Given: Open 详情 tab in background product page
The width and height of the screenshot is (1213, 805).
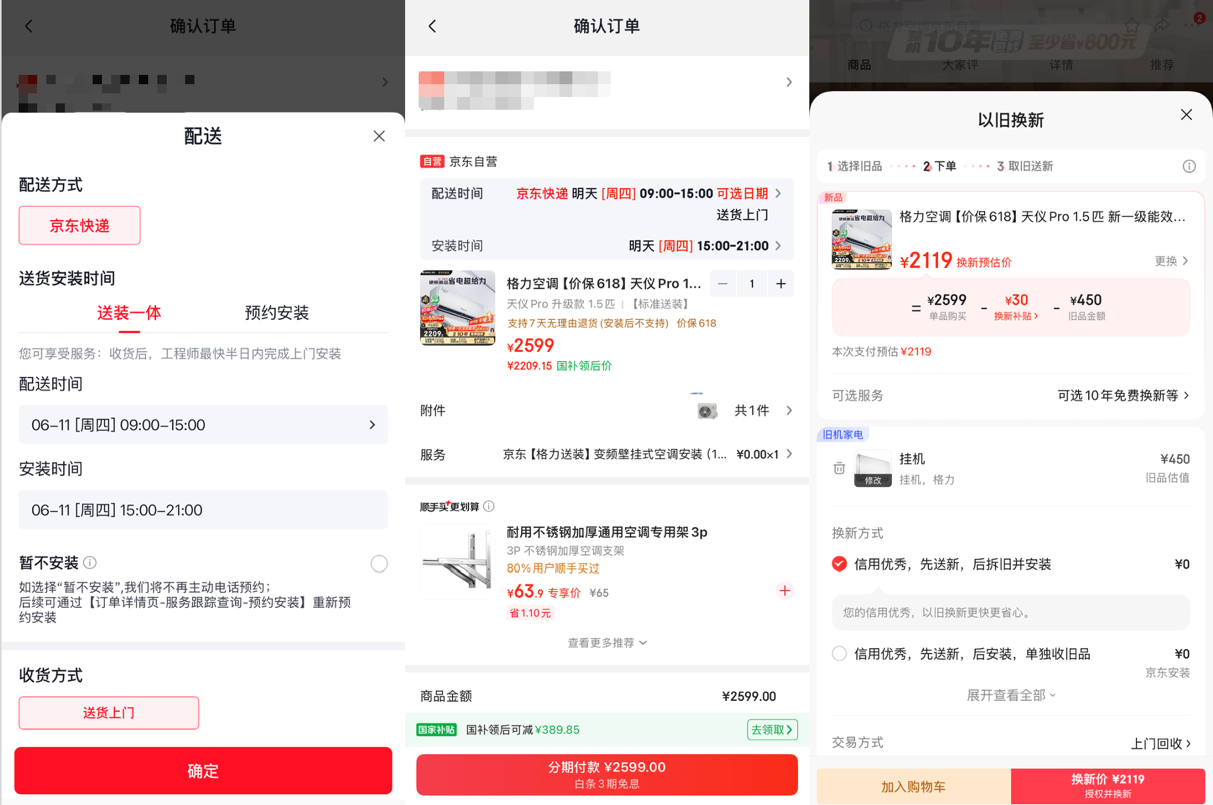Looking at the screenshot, I should click(x=1061, y=65).
